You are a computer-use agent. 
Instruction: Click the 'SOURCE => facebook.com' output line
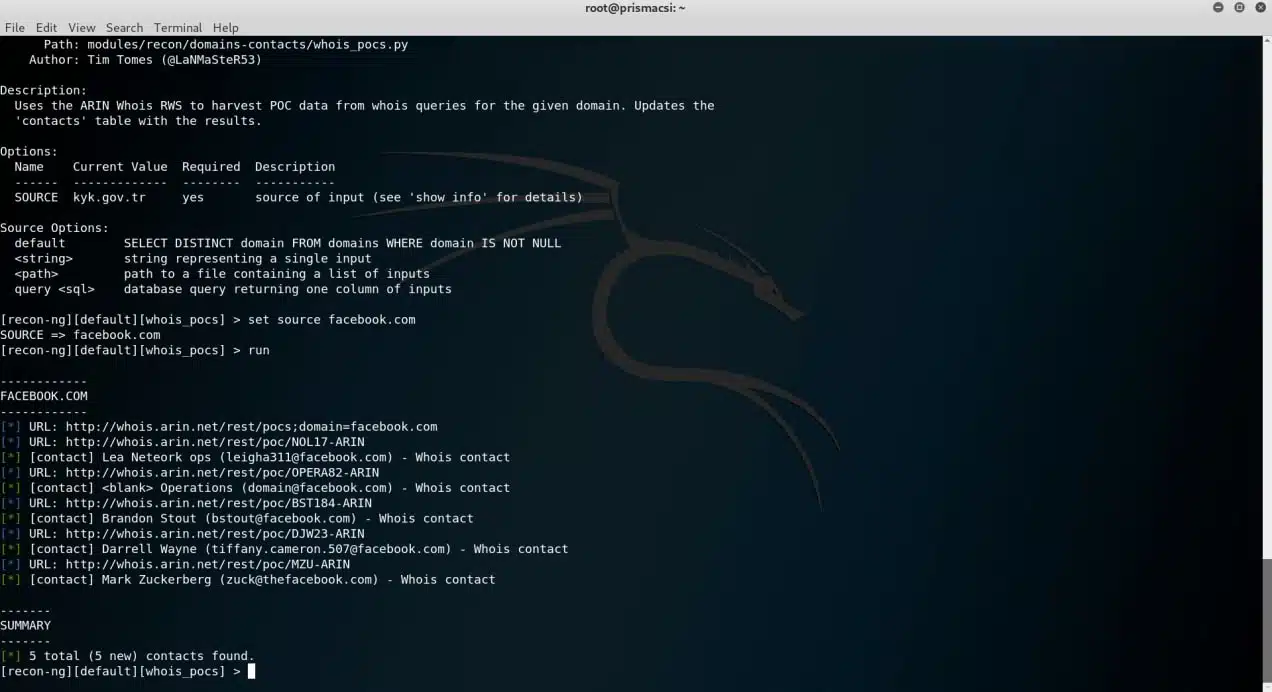coord(80,335)
